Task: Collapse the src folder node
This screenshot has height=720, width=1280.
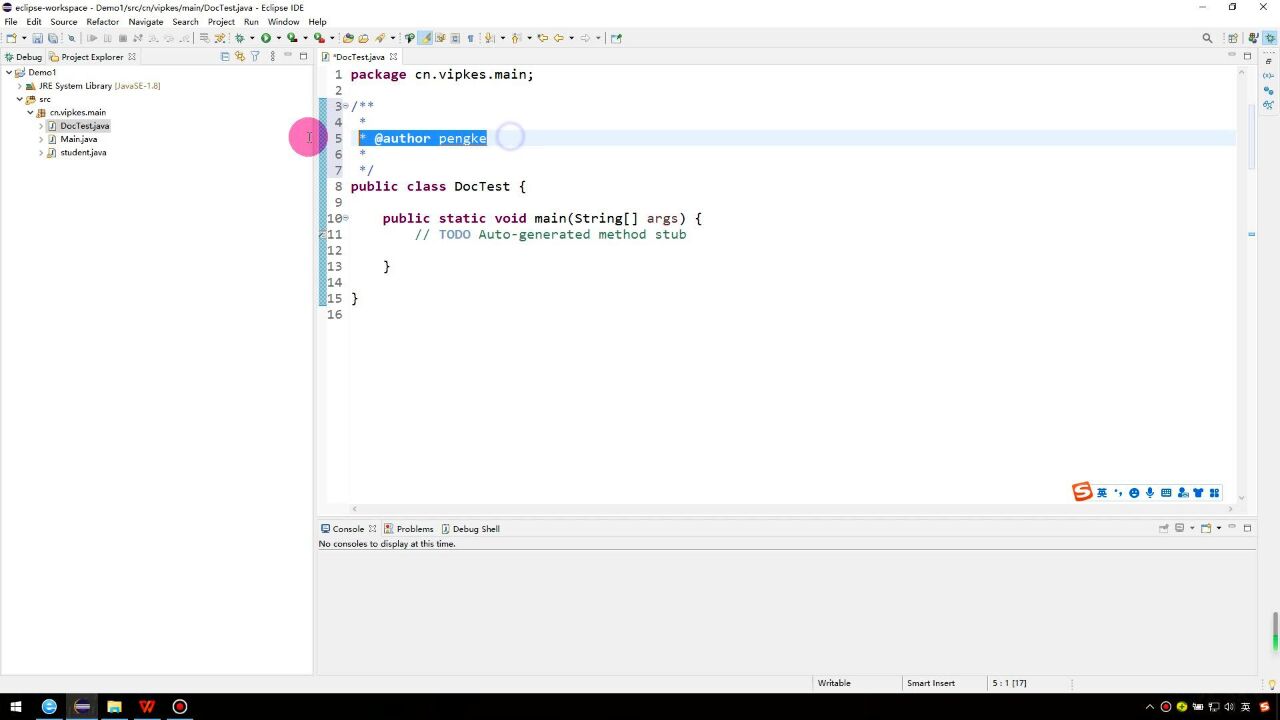Action: pos(19,99)
